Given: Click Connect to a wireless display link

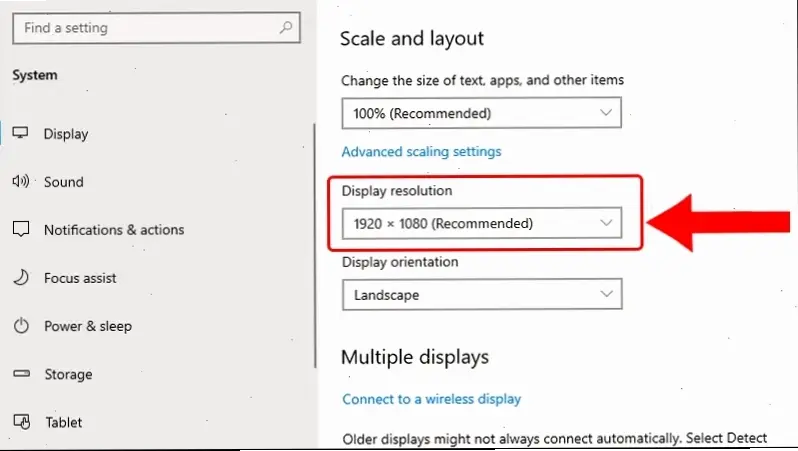Looking at the screenshot, I should coord(432,399).
